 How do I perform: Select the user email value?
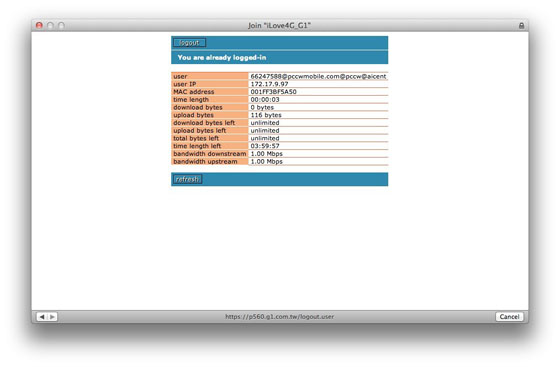click(x=318, y=76)
